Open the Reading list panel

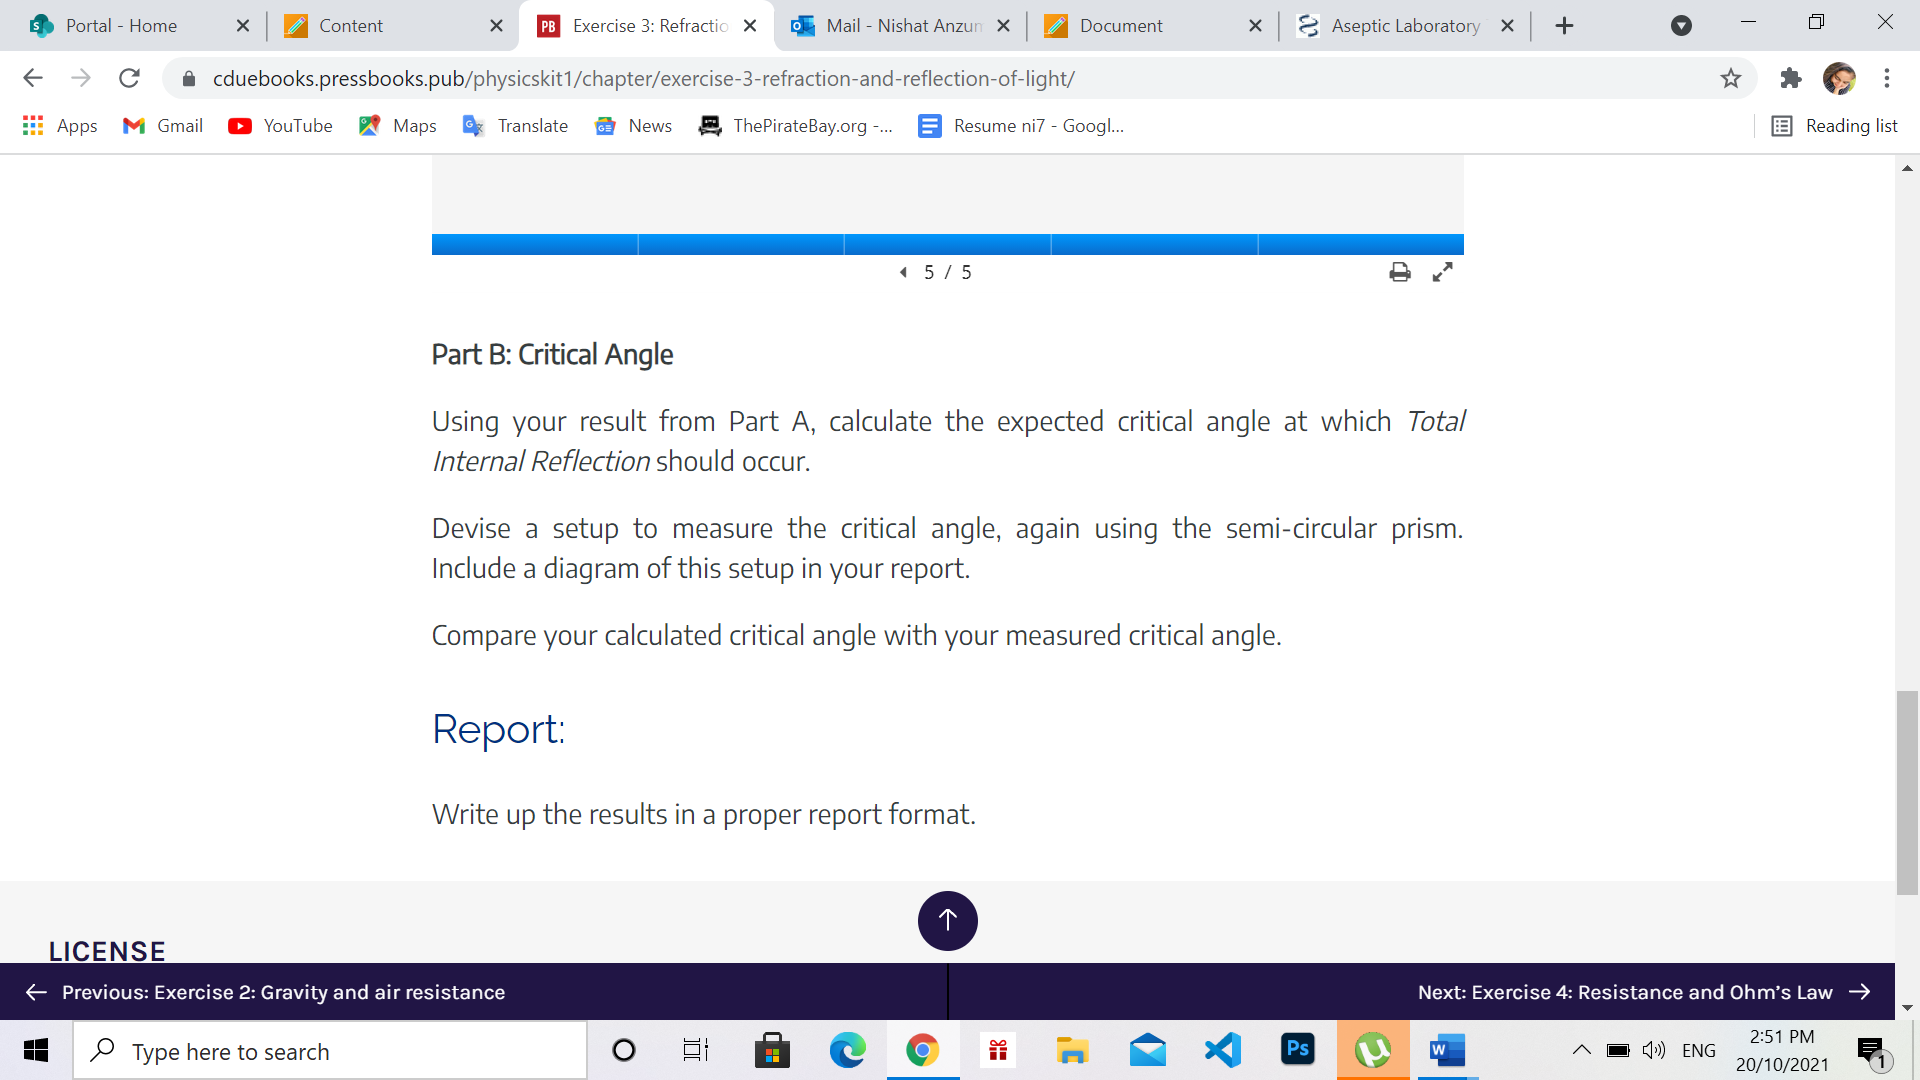1835,126
